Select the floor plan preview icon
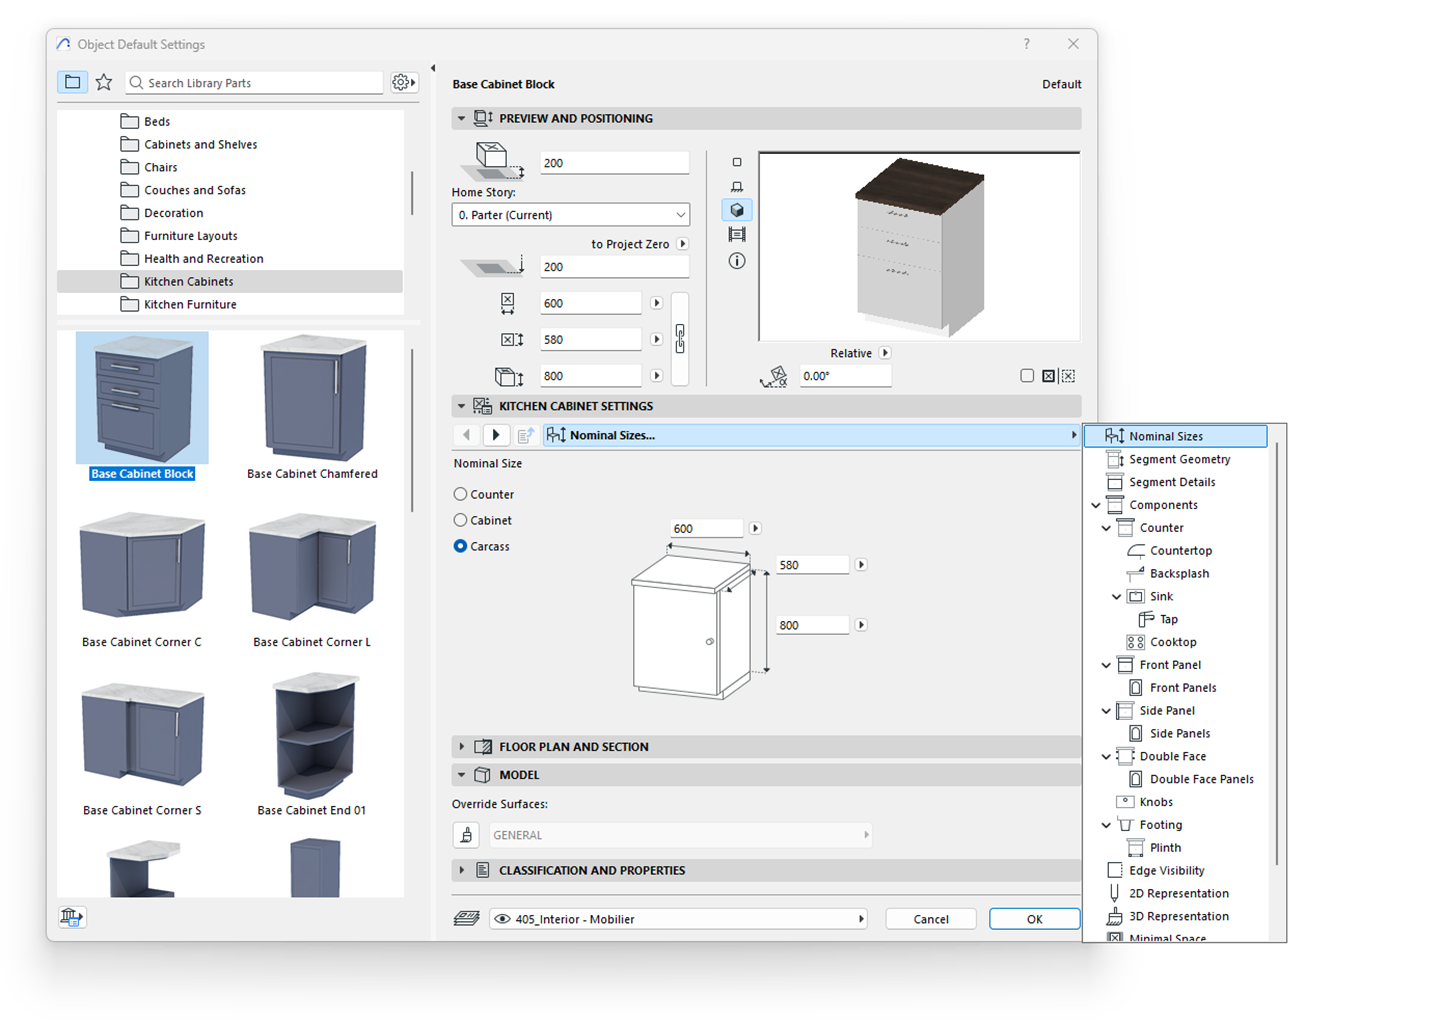This screenshot has height=1020, width=1441. click(x=737, y=162)
